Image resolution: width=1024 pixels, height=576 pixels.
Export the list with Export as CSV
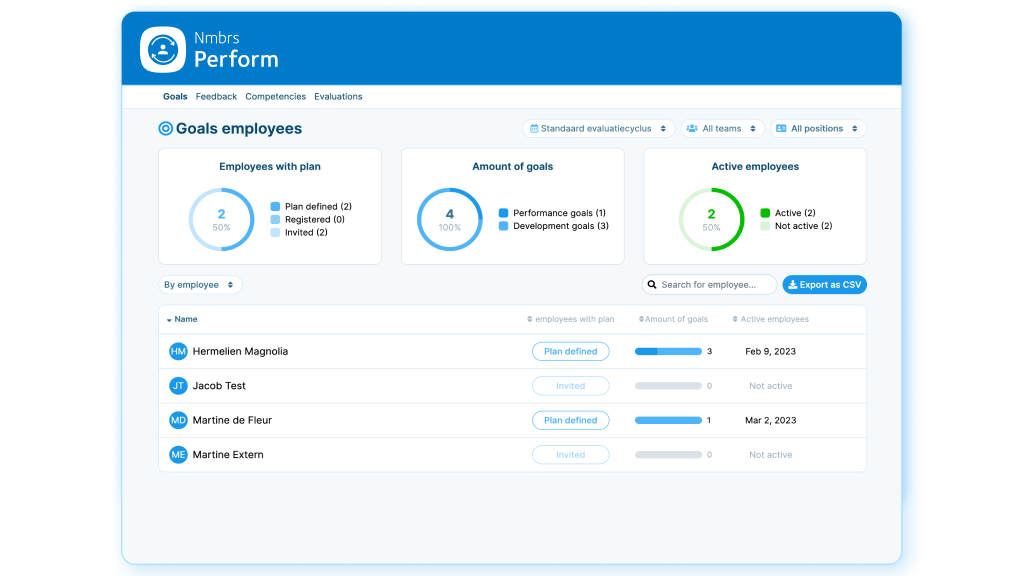tap(825, 285)
